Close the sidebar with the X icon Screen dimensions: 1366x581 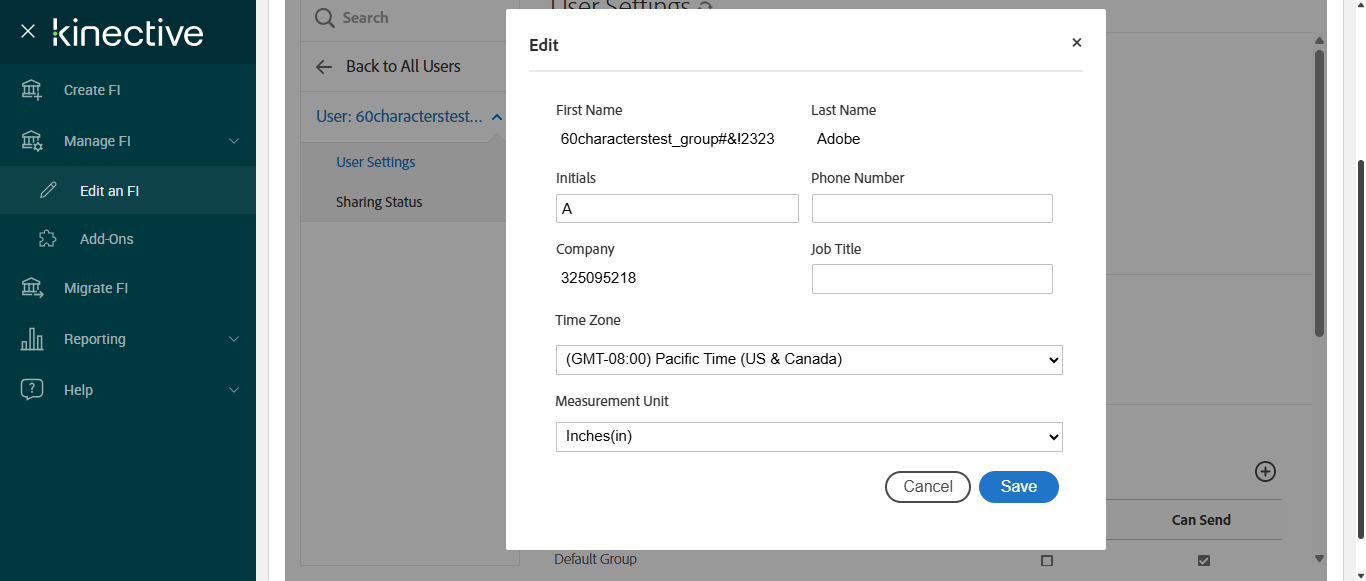28,32
